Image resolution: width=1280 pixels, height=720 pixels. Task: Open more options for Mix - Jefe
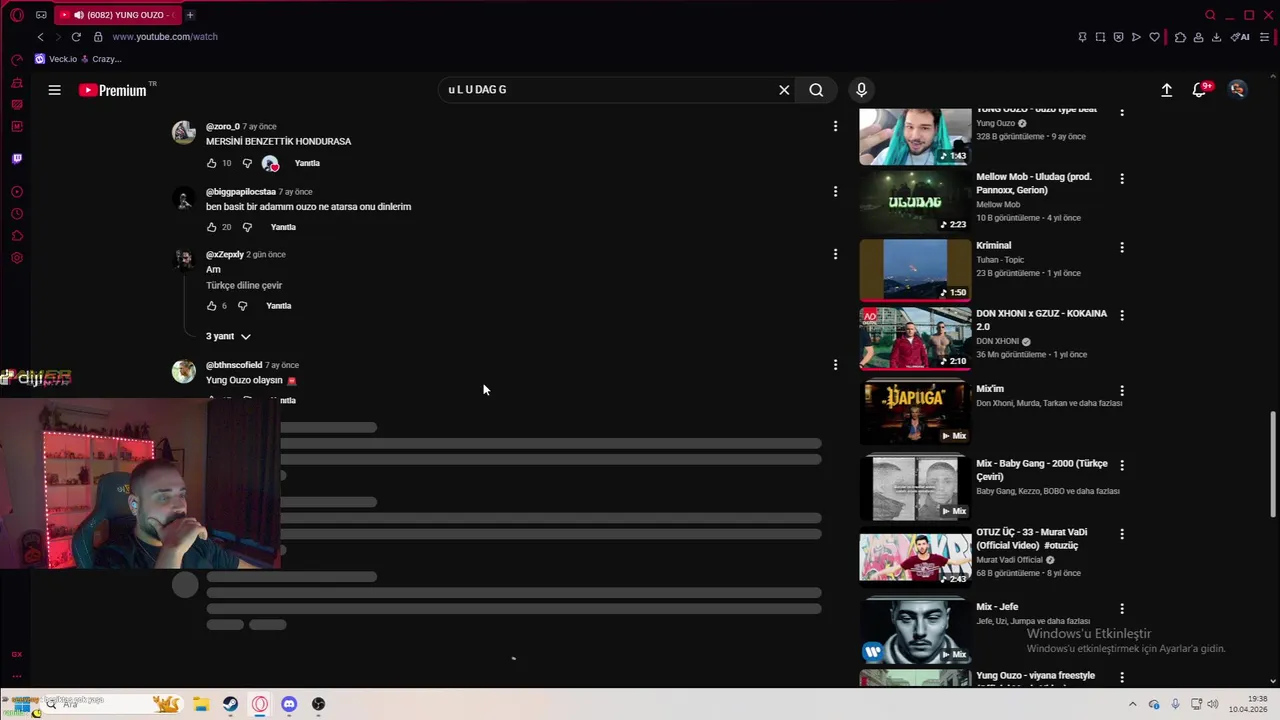coord(1122,608)
